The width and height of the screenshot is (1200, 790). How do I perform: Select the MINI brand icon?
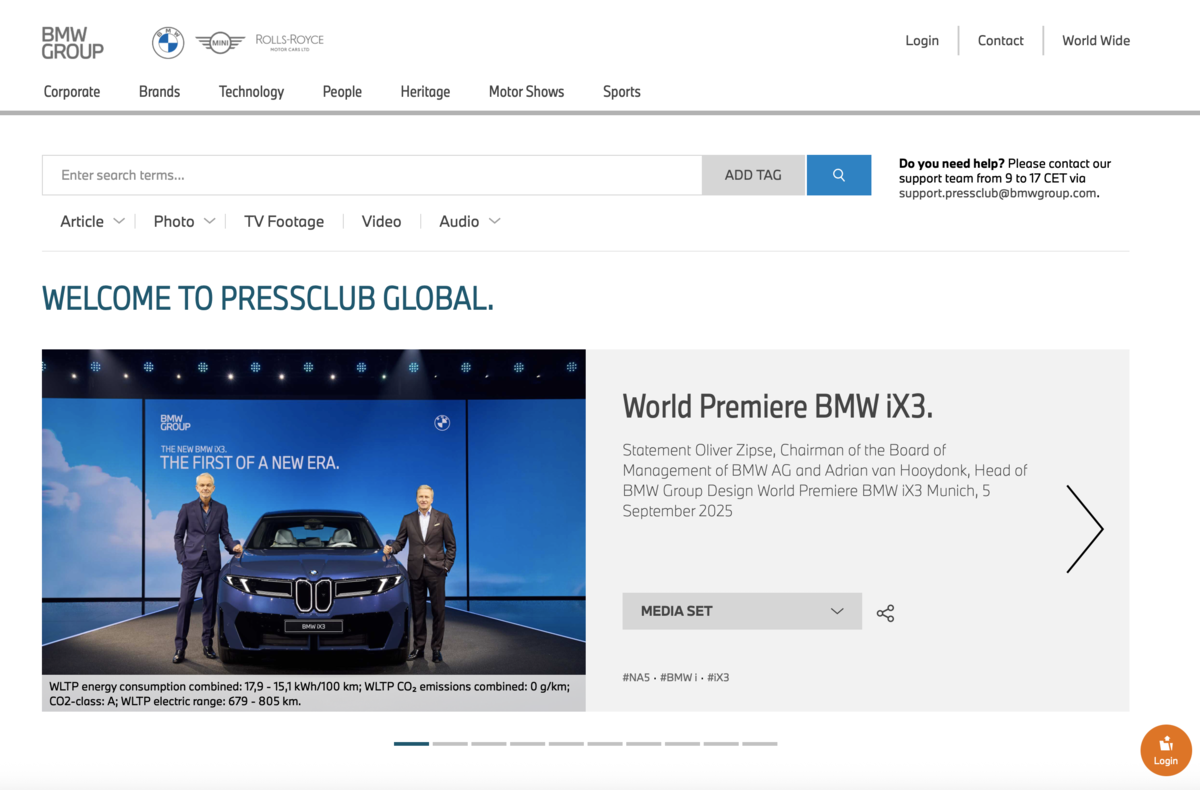click(218, 42)
